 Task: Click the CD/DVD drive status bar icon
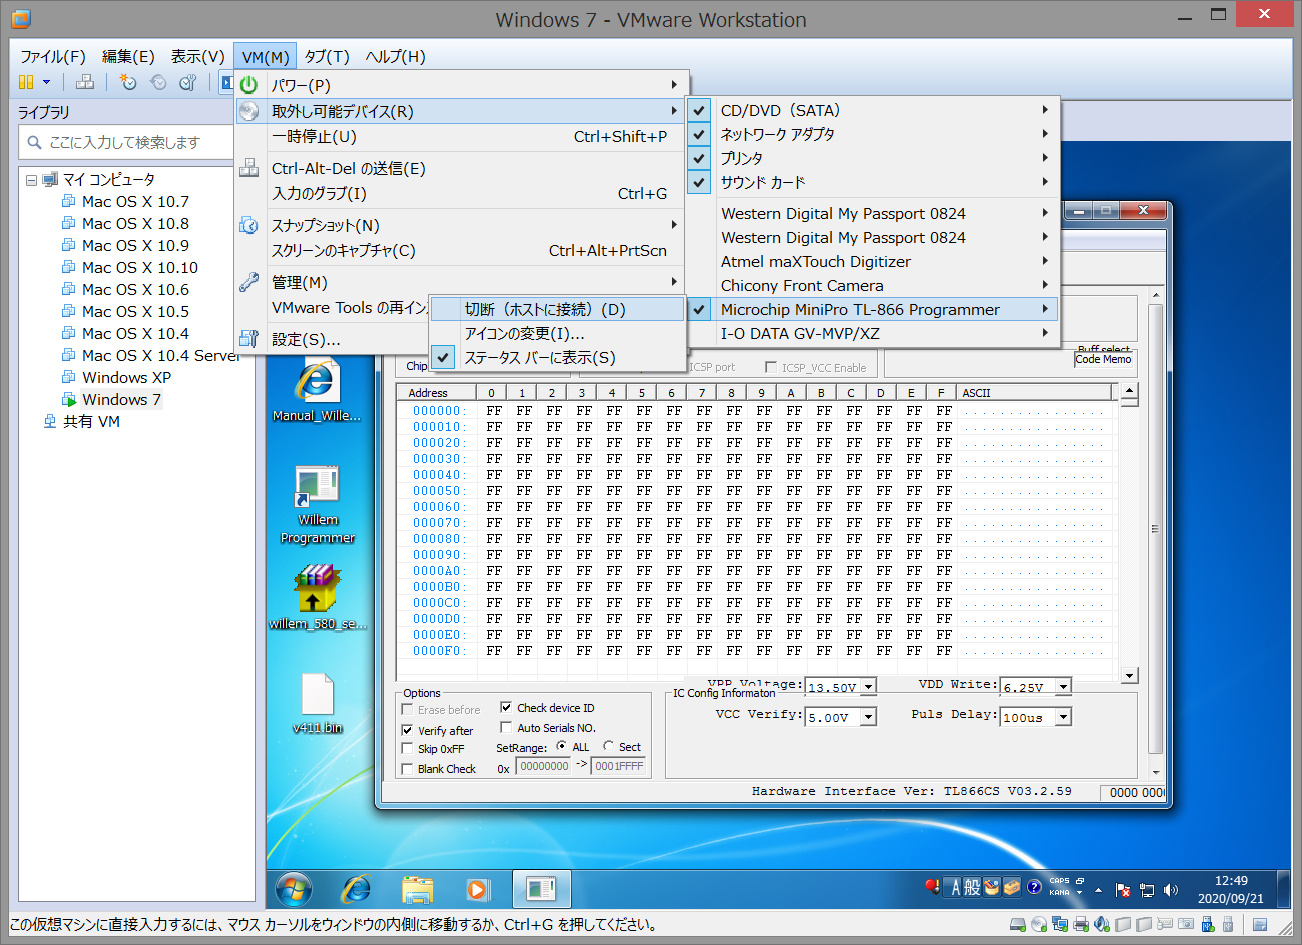(x=1039, y=924)
